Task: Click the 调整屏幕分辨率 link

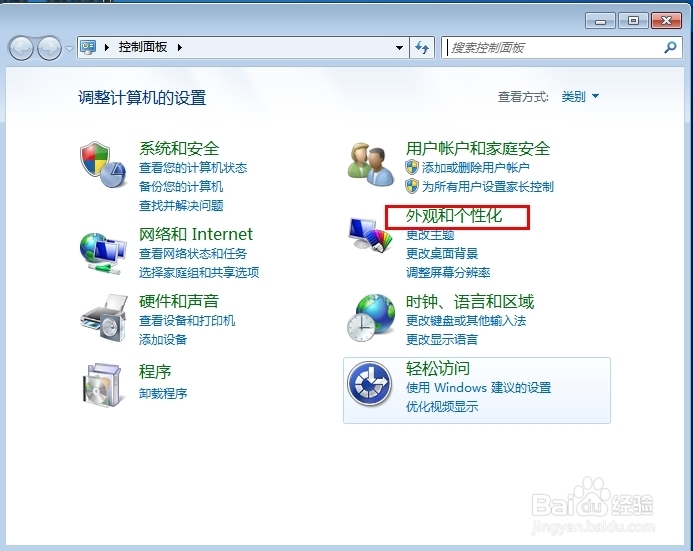Action: click(448, 272)
